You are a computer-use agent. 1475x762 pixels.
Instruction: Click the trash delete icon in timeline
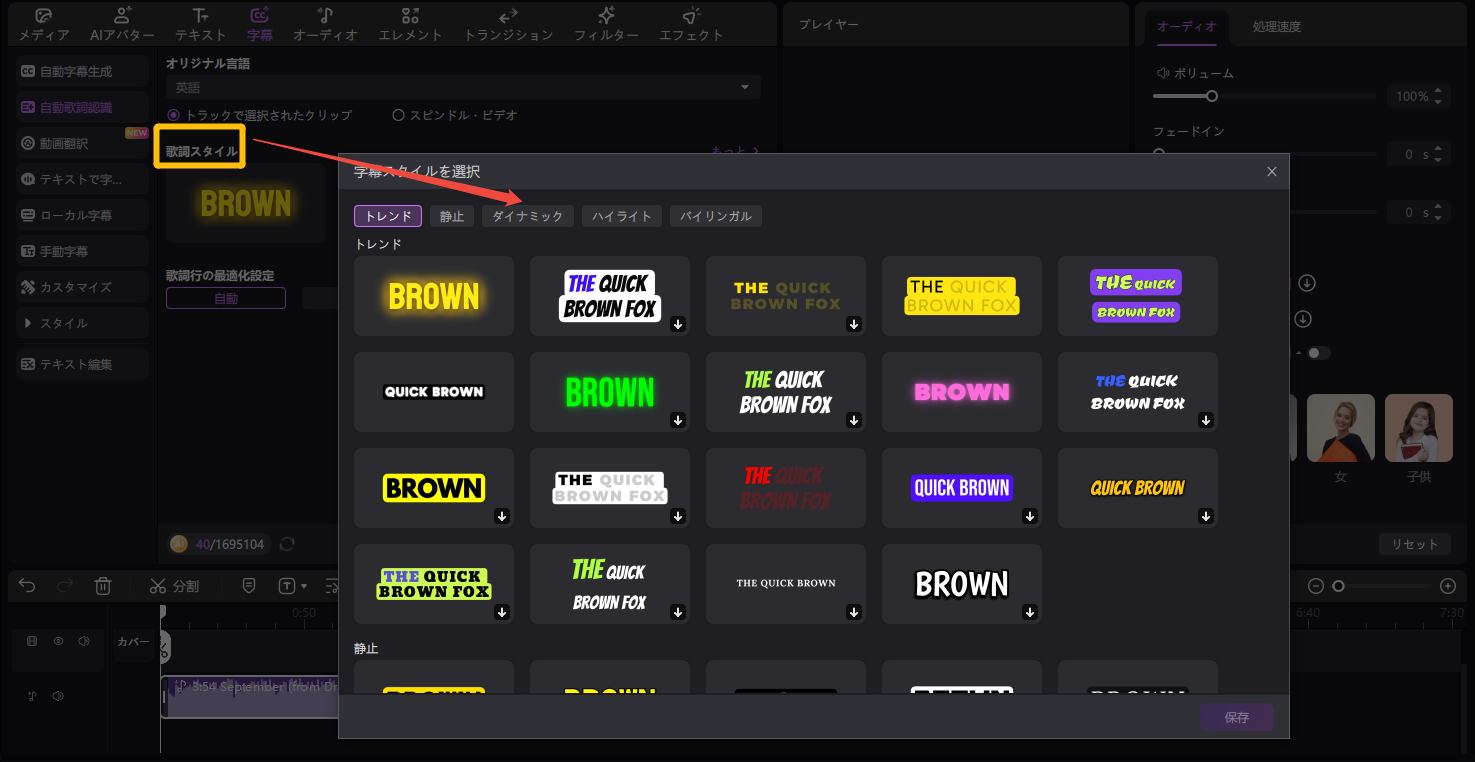tap(103, 586)
